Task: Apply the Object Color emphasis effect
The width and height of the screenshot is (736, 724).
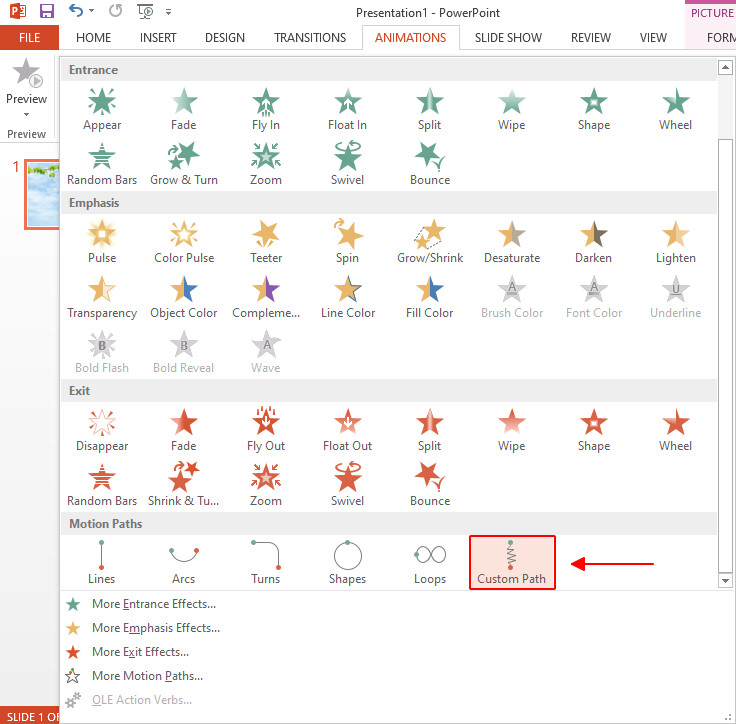Action: 184,297
